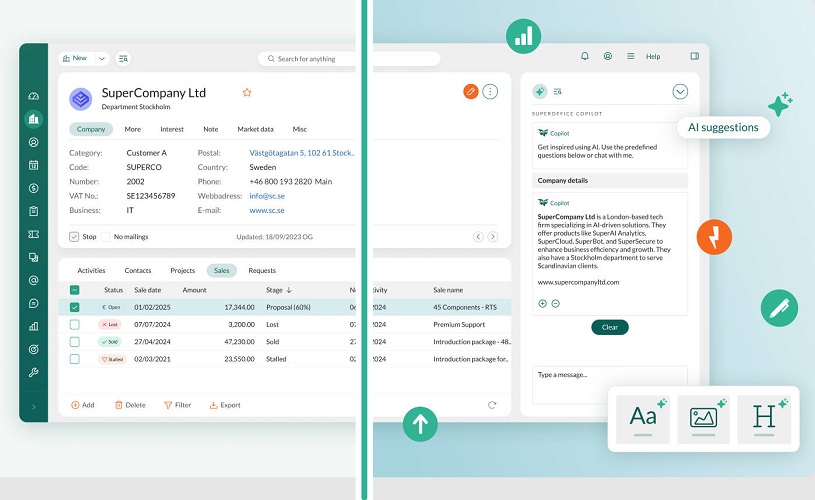
Task: Open the dropdown arrow next to New
Action: pos(102,59)
